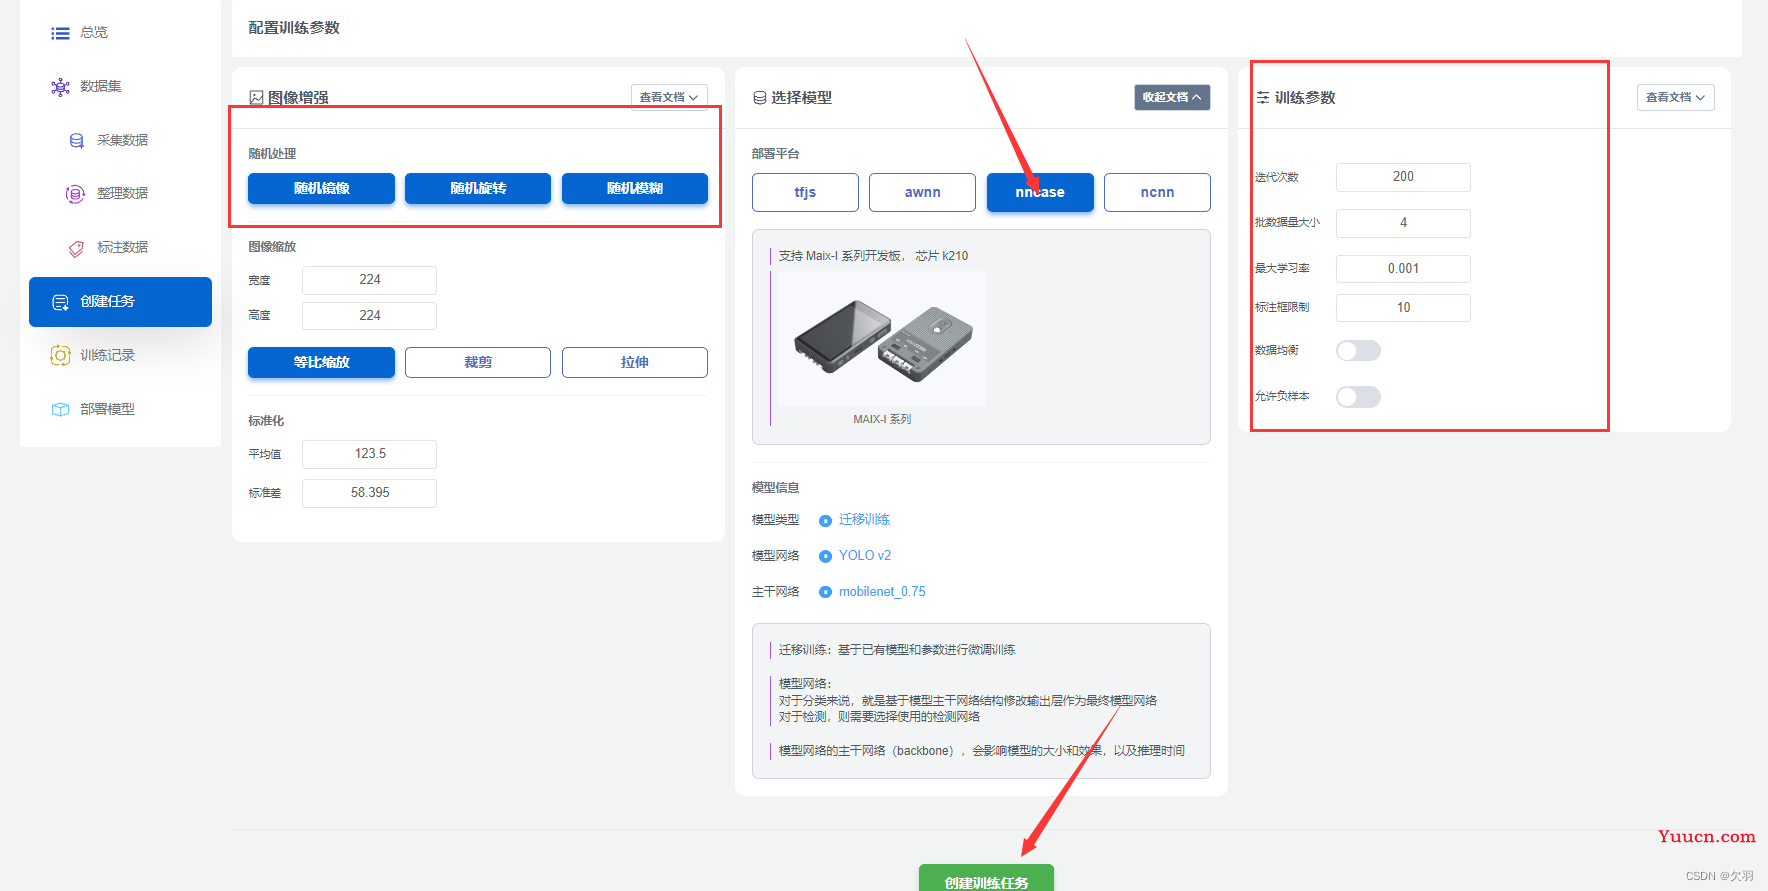This screenshot has width=1768, height=891.
Task: Expand 查看文档 in 训练参数 panel
Action: coord(1675,97)
